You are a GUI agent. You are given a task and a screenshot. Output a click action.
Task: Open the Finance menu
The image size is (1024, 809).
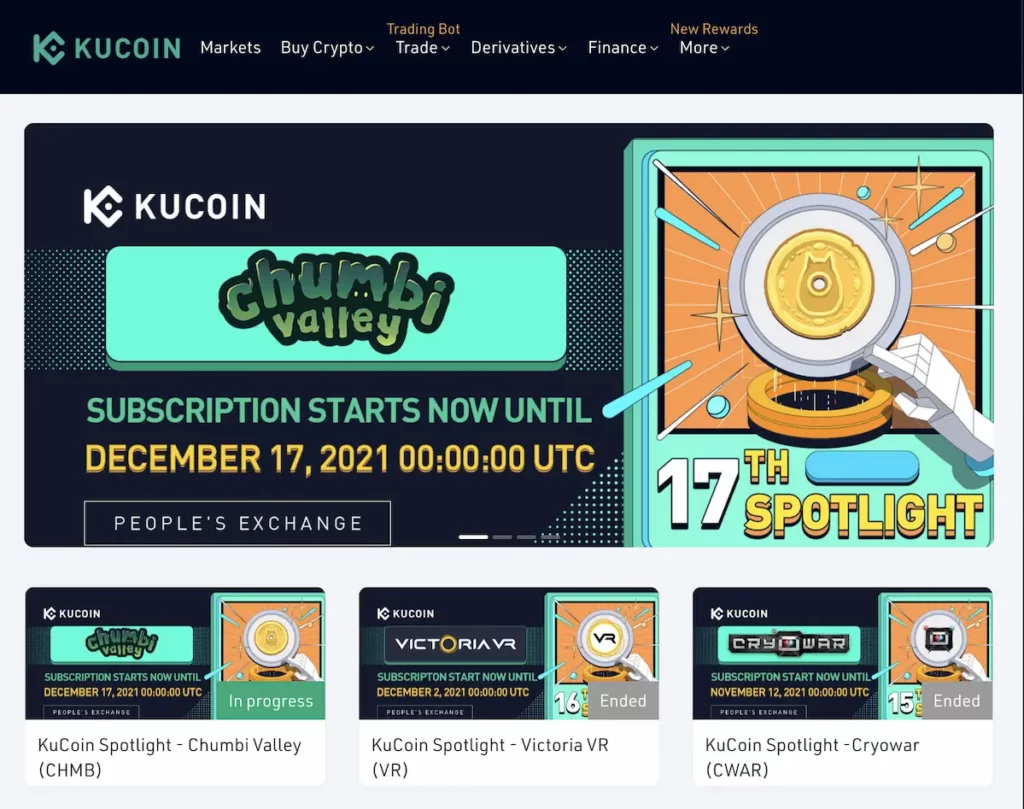pyautogui.click(x=623, y=48)
